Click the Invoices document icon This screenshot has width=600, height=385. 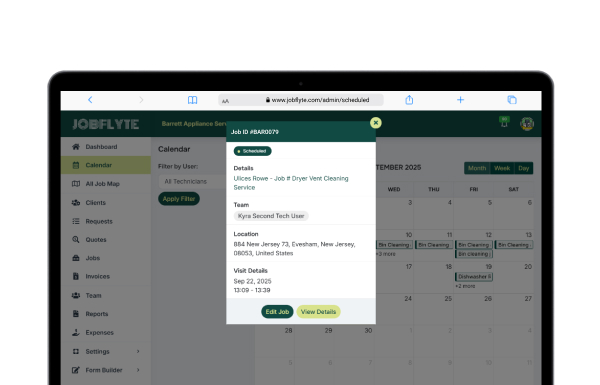tap(76, 276)
